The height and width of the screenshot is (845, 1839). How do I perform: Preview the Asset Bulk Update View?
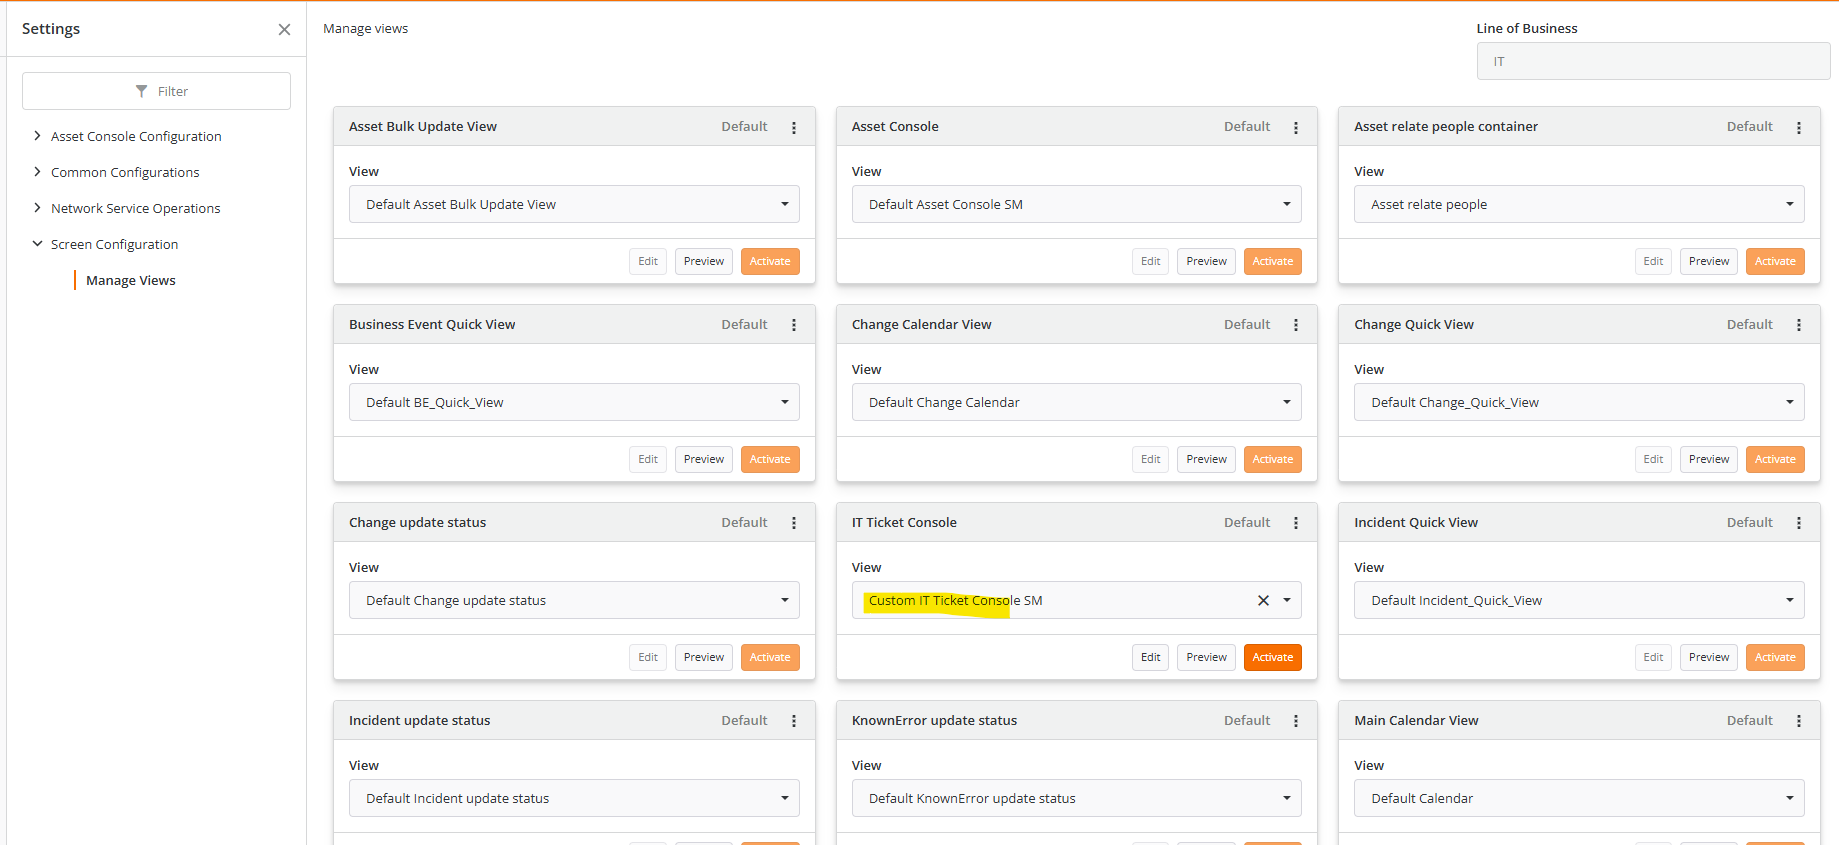coord(704,261)
